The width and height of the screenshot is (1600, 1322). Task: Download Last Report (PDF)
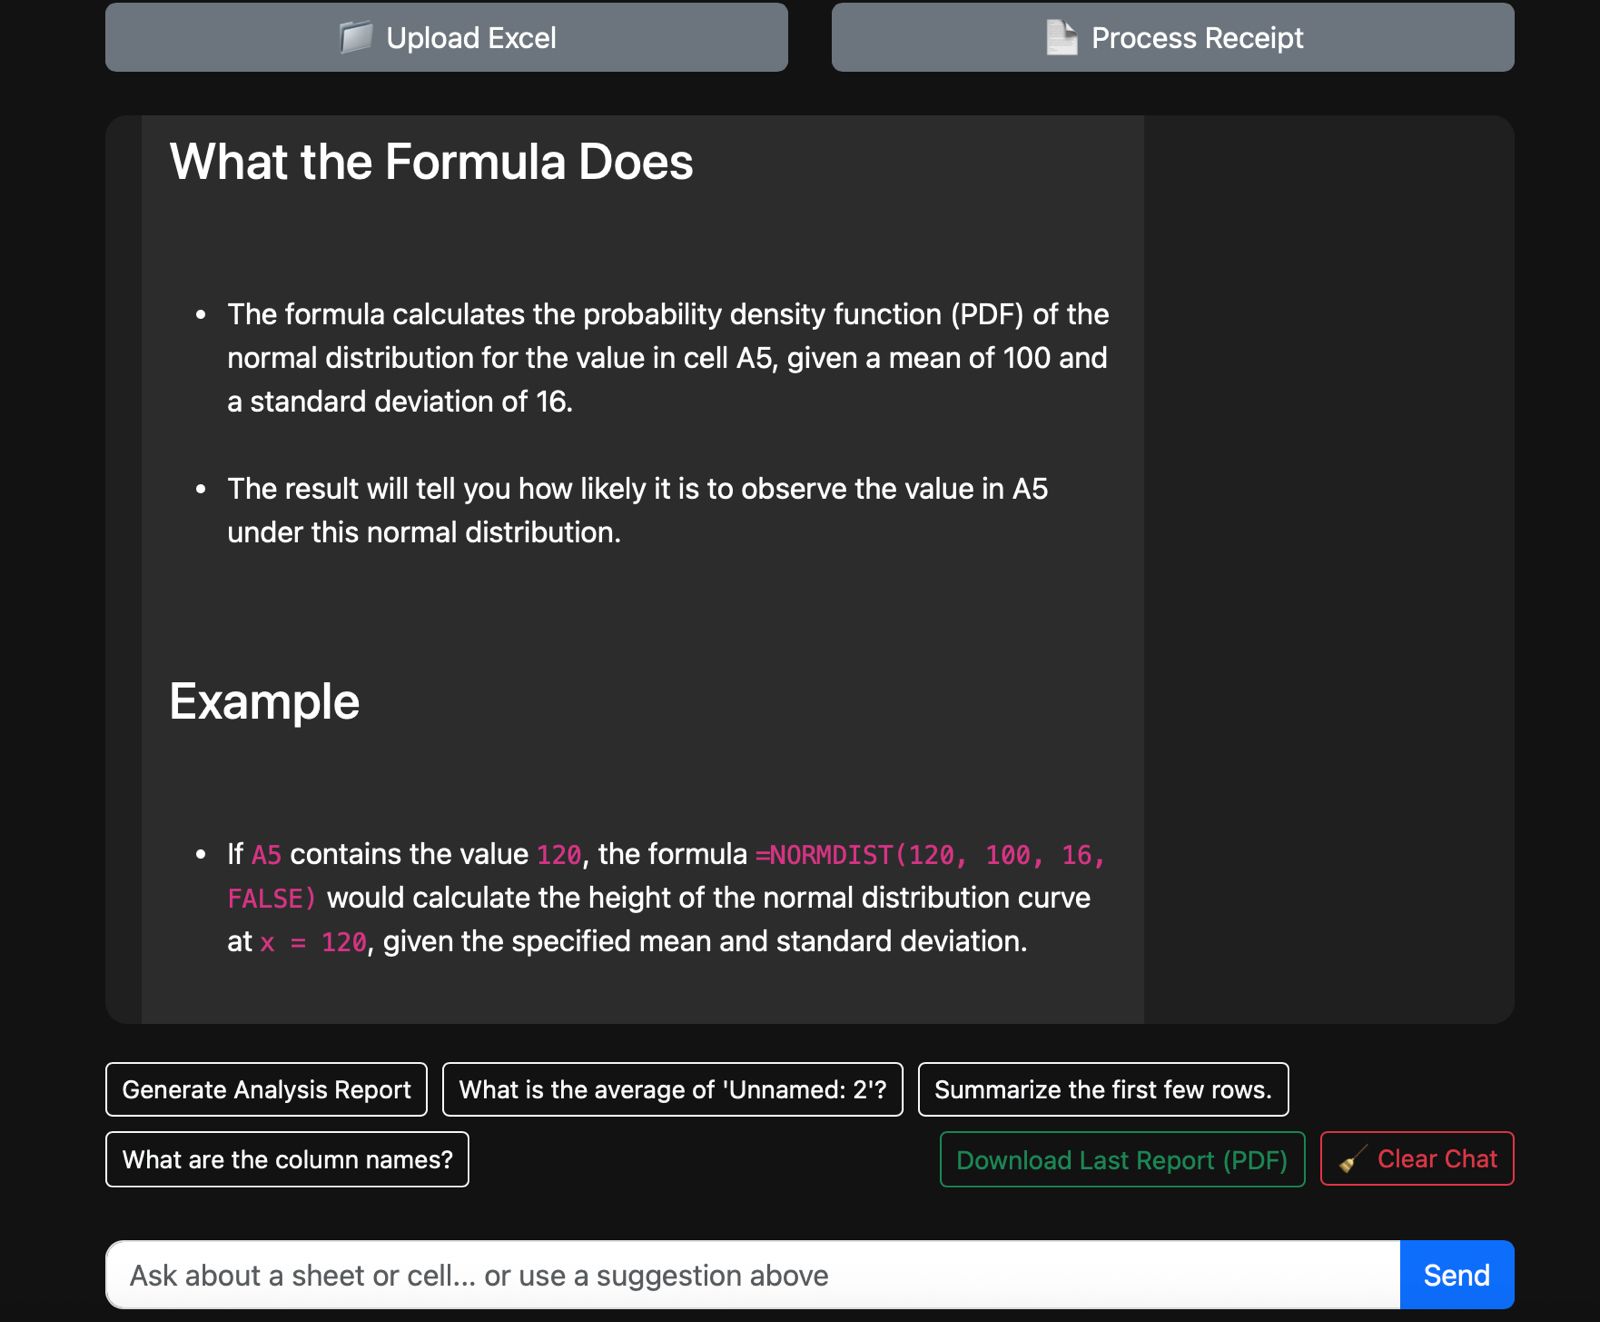point(1122,1159)
